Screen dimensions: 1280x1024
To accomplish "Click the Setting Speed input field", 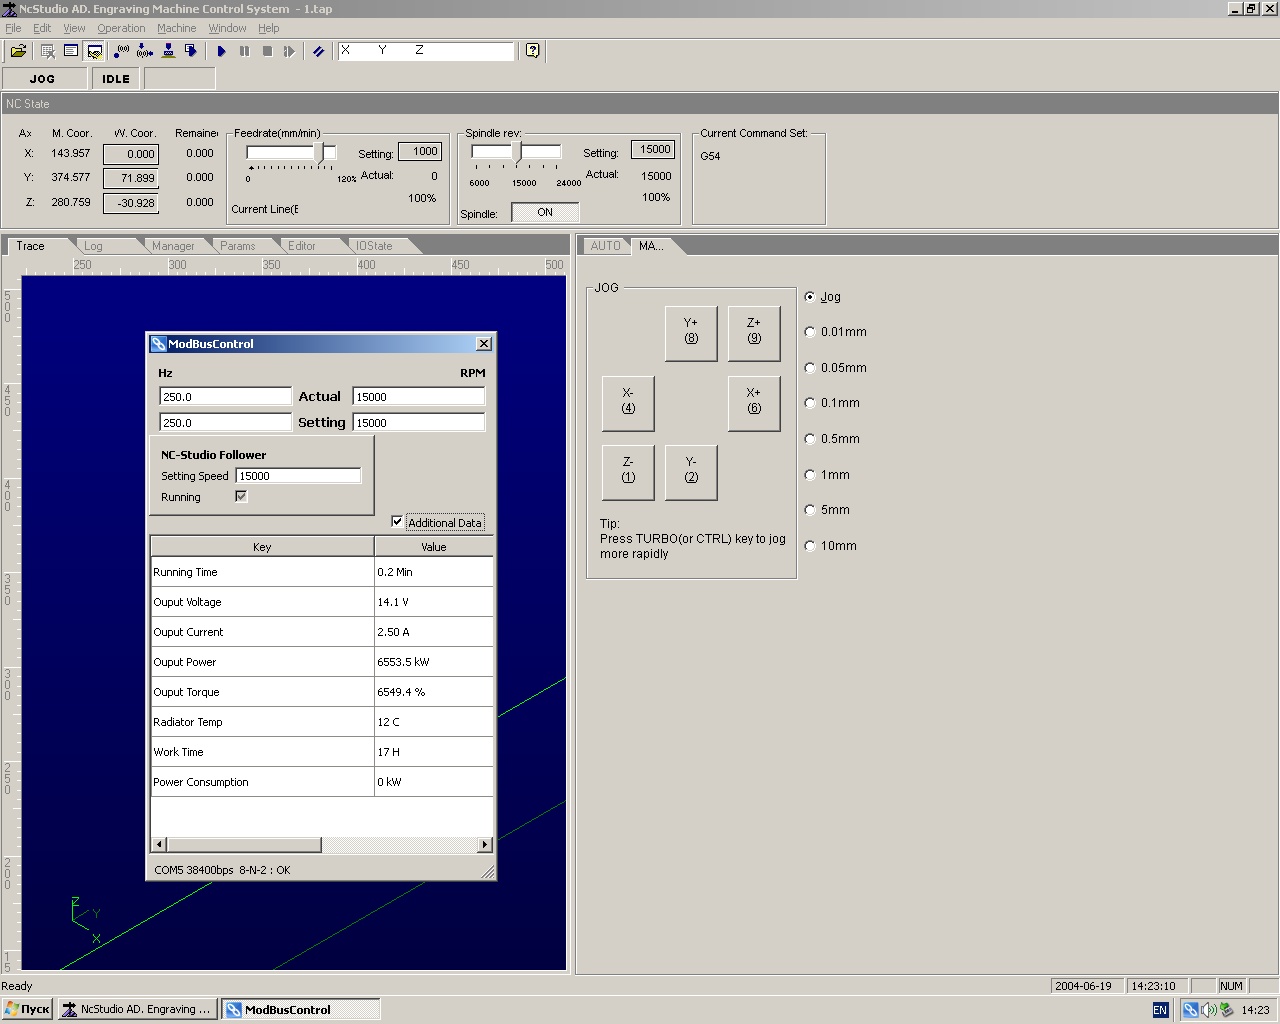I will tap(298, 476).
